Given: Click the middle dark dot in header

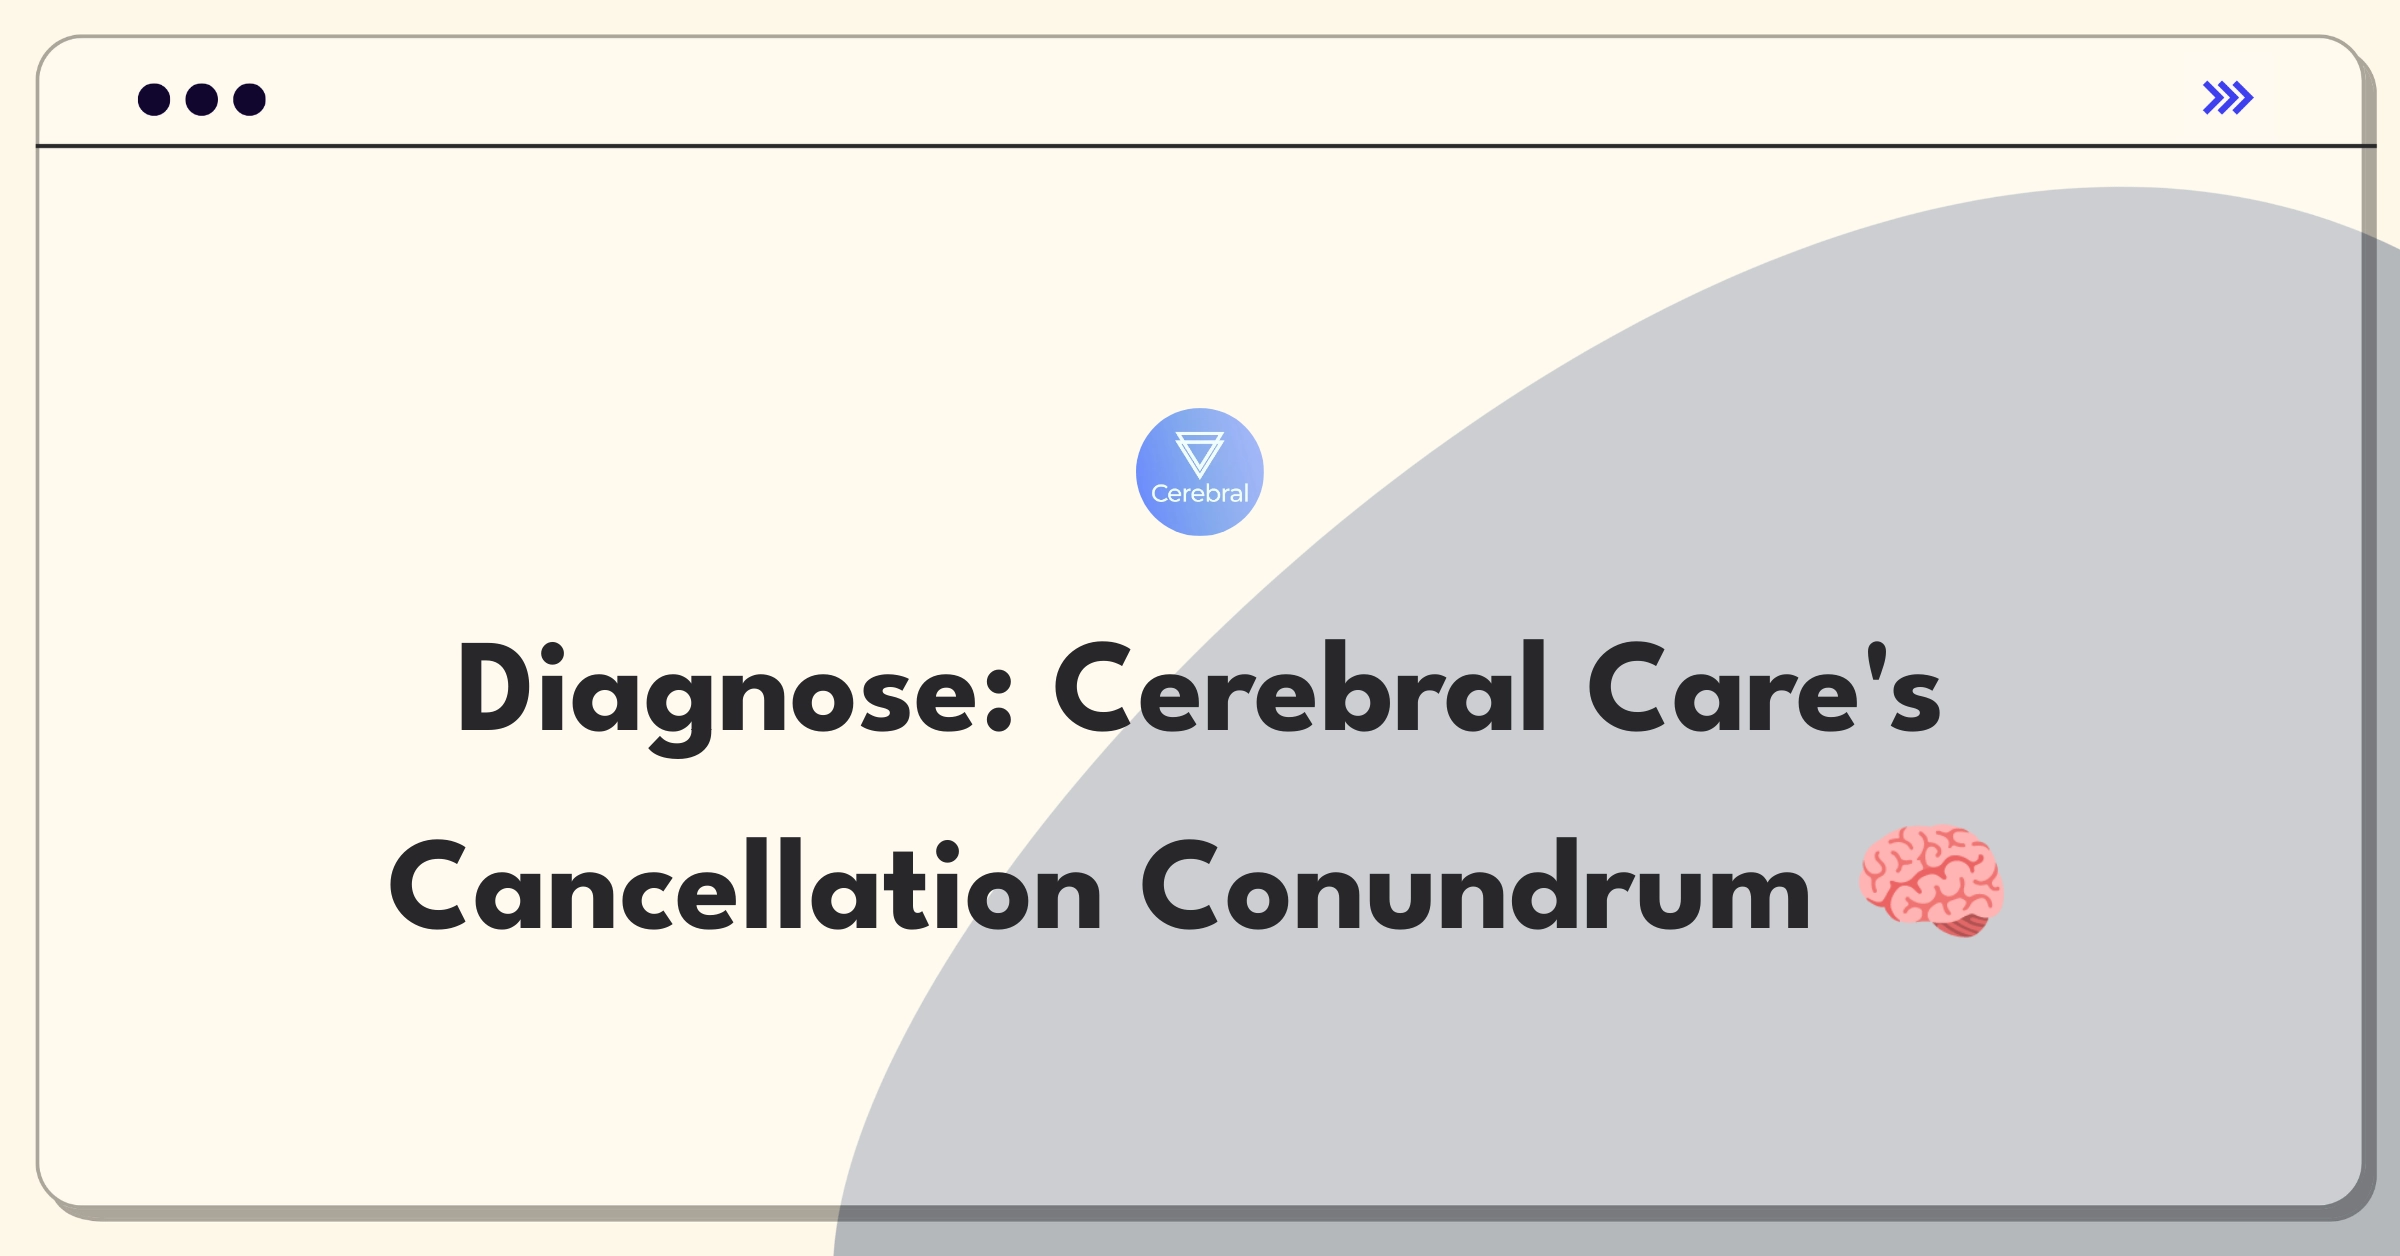Looking at the screenshot, I should 202,100.
